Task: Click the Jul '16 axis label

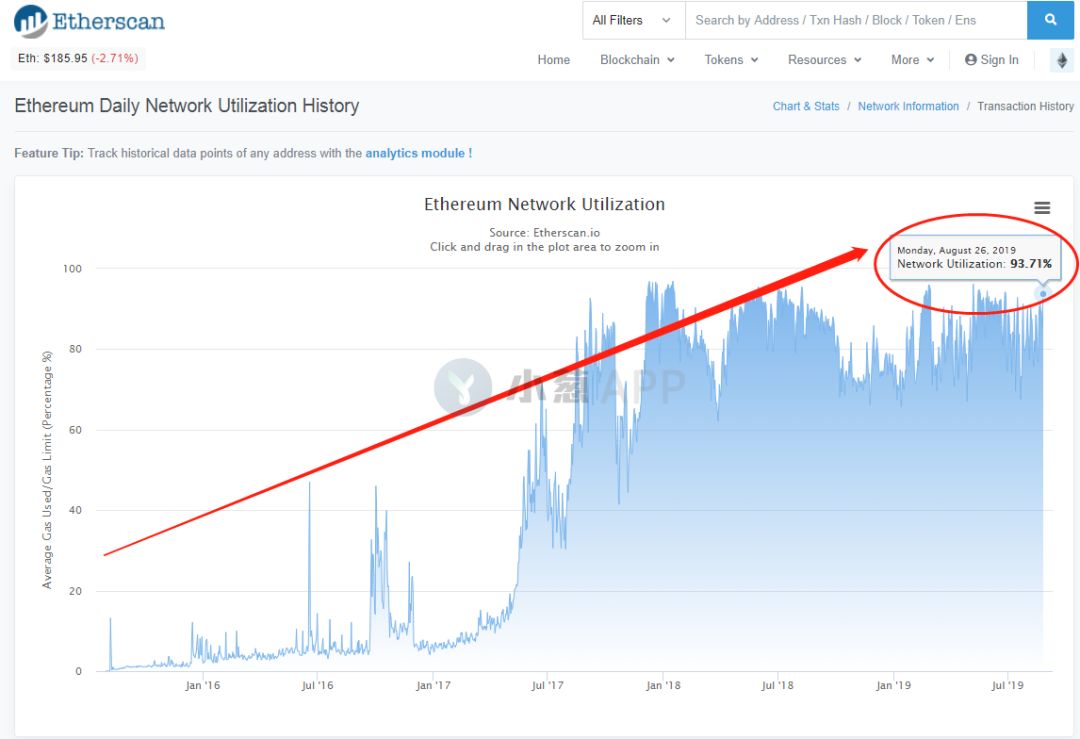Action: pos(317,685)
